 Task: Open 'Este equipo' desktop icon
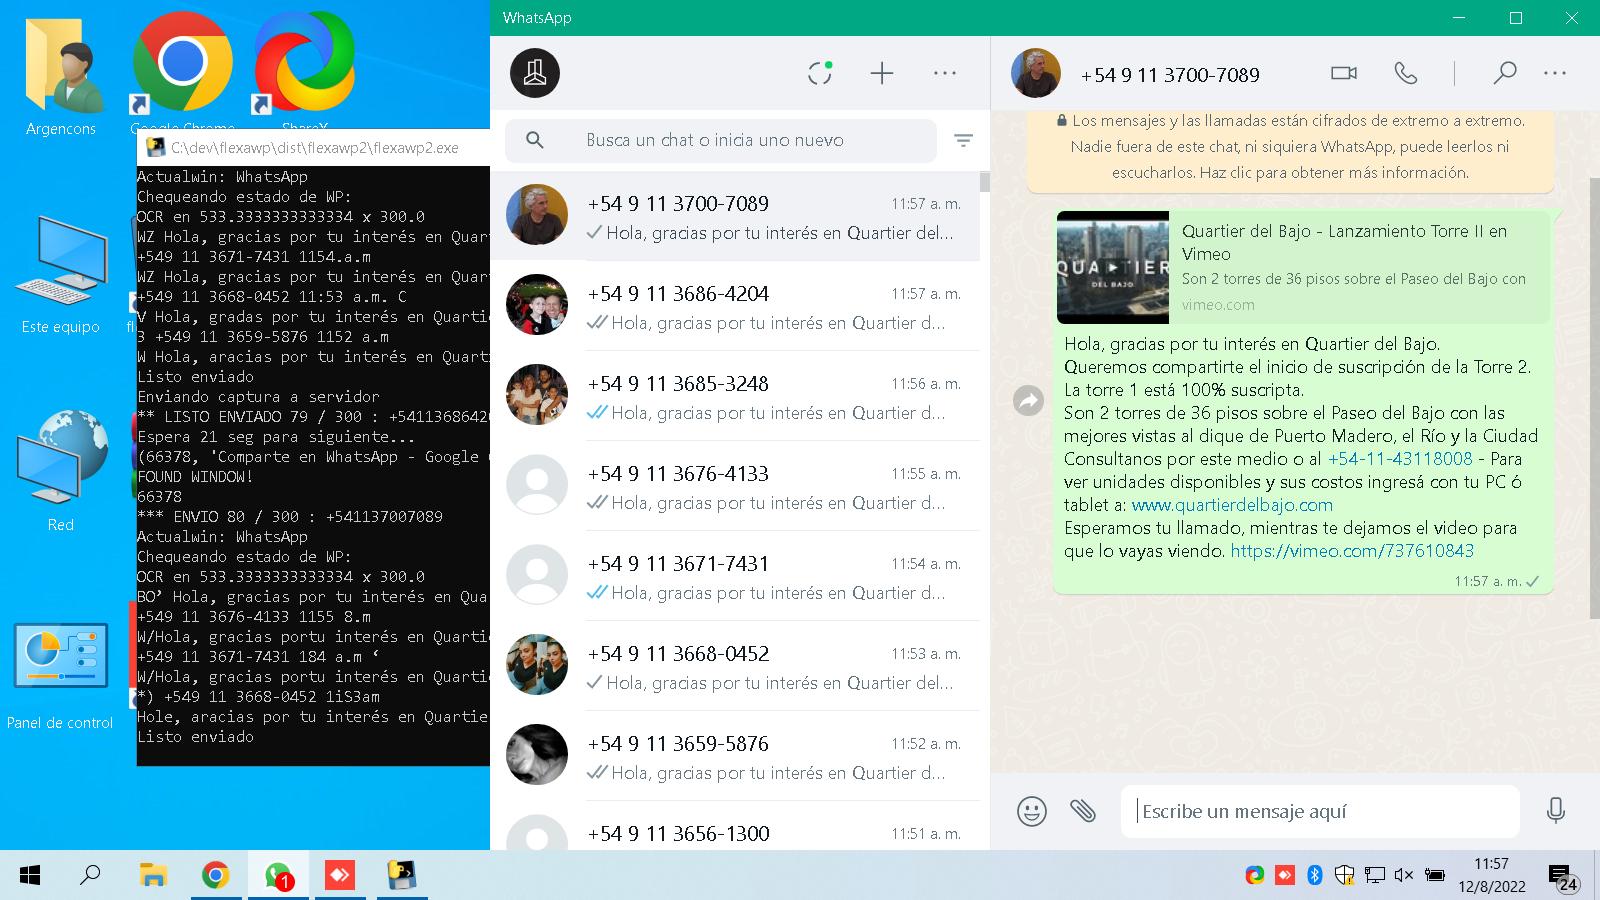(x=61, y=273)
